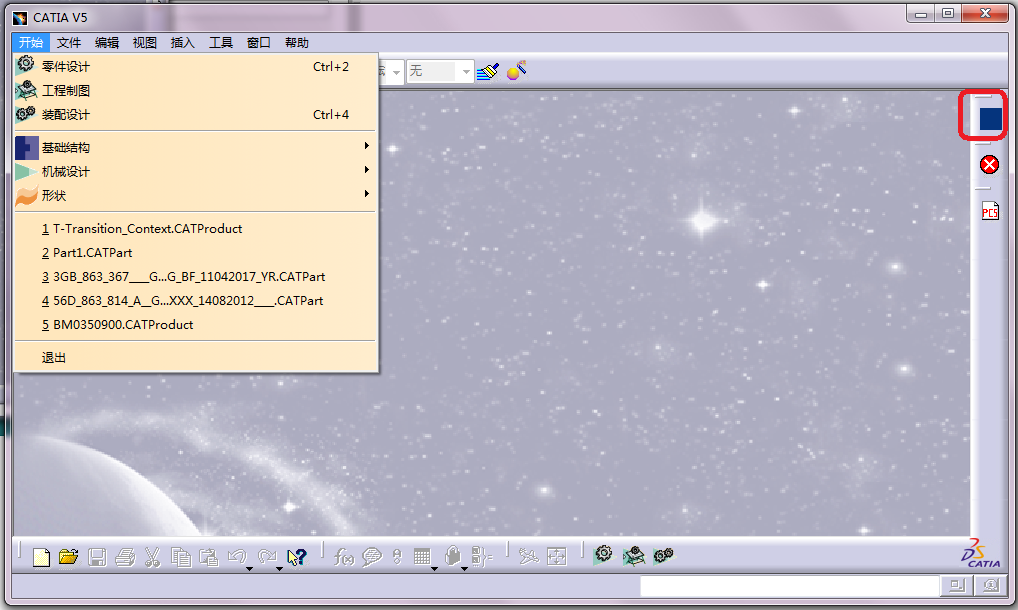Click the Design Table grid icon
Viewport: 1018px width, 610px height.
point(422,557)
